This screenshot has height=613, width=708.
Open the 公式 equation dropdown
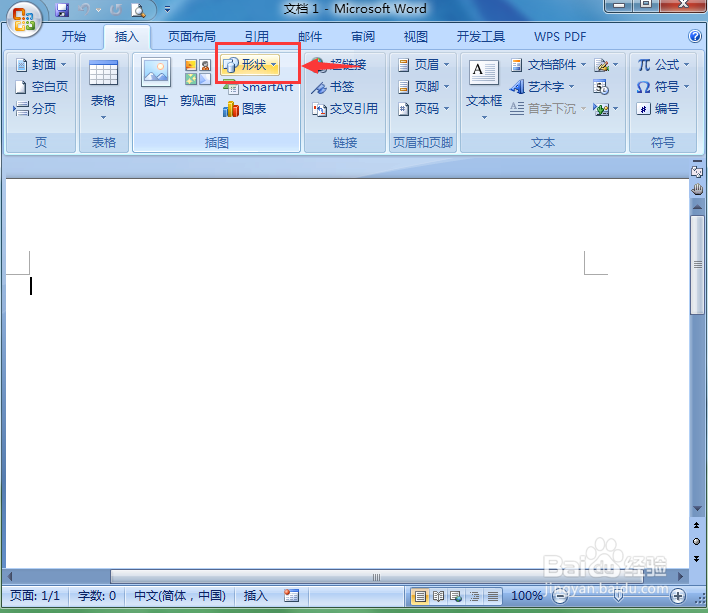(x=663, y=65)
